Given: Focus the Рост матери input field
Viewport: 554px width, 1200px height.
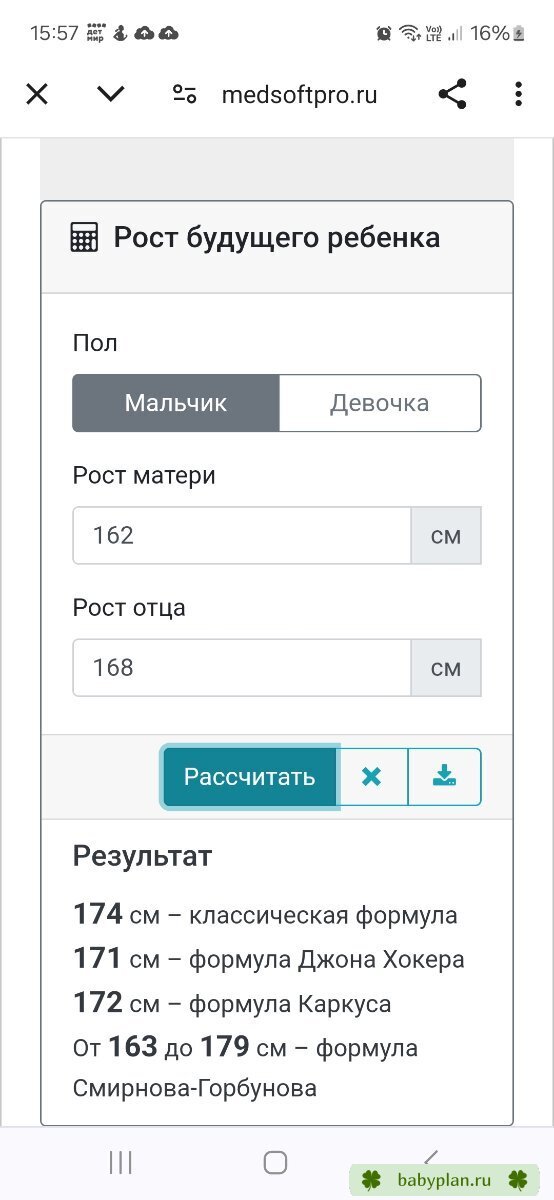Looking at the screenshot, I should point(242,535).
